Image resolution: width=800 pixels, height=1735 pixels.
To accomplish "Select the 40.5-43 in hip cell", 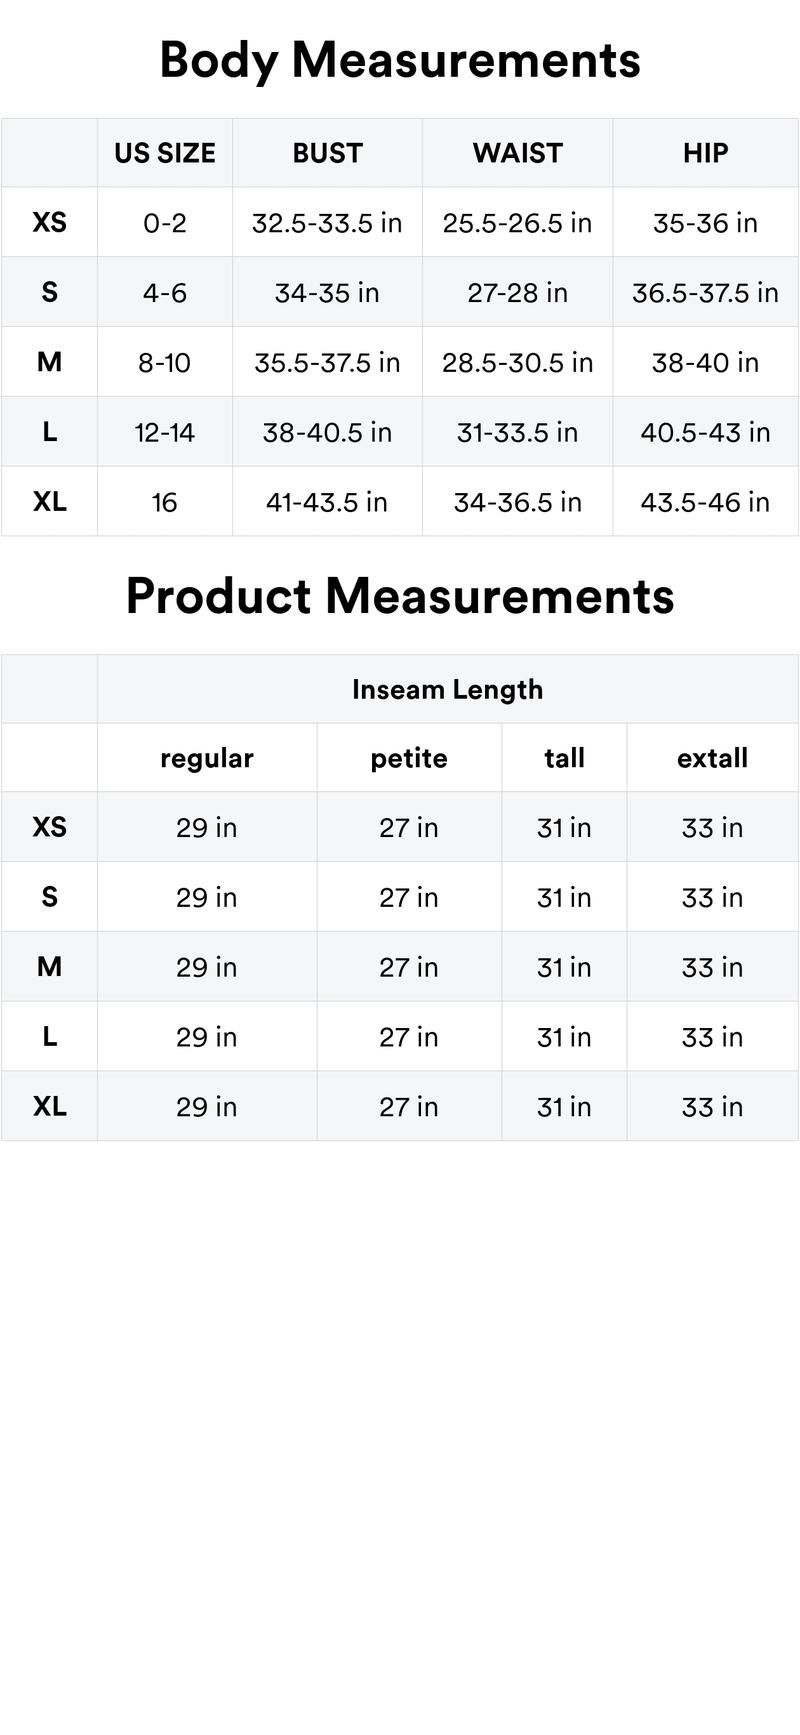I will [705, 432].
